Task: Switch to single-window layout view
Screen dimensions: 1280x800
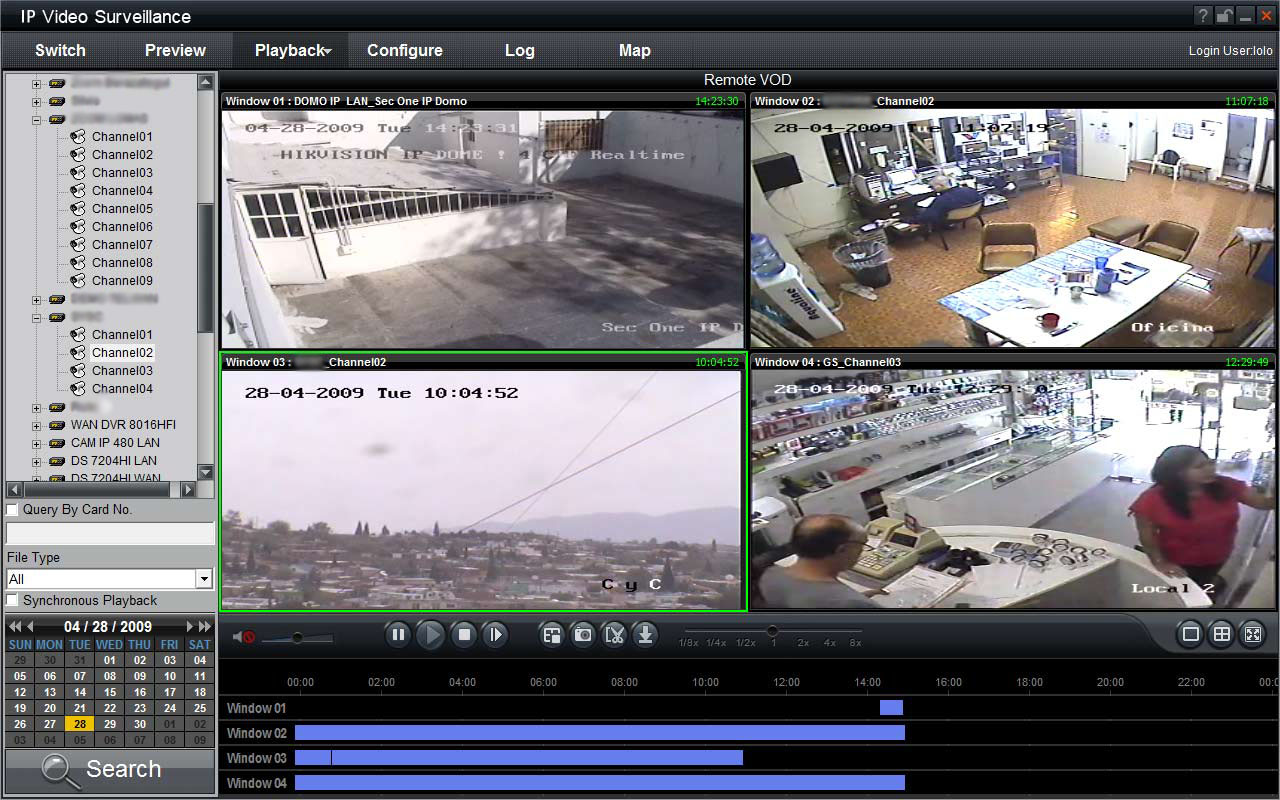Action: point(1190,634)
